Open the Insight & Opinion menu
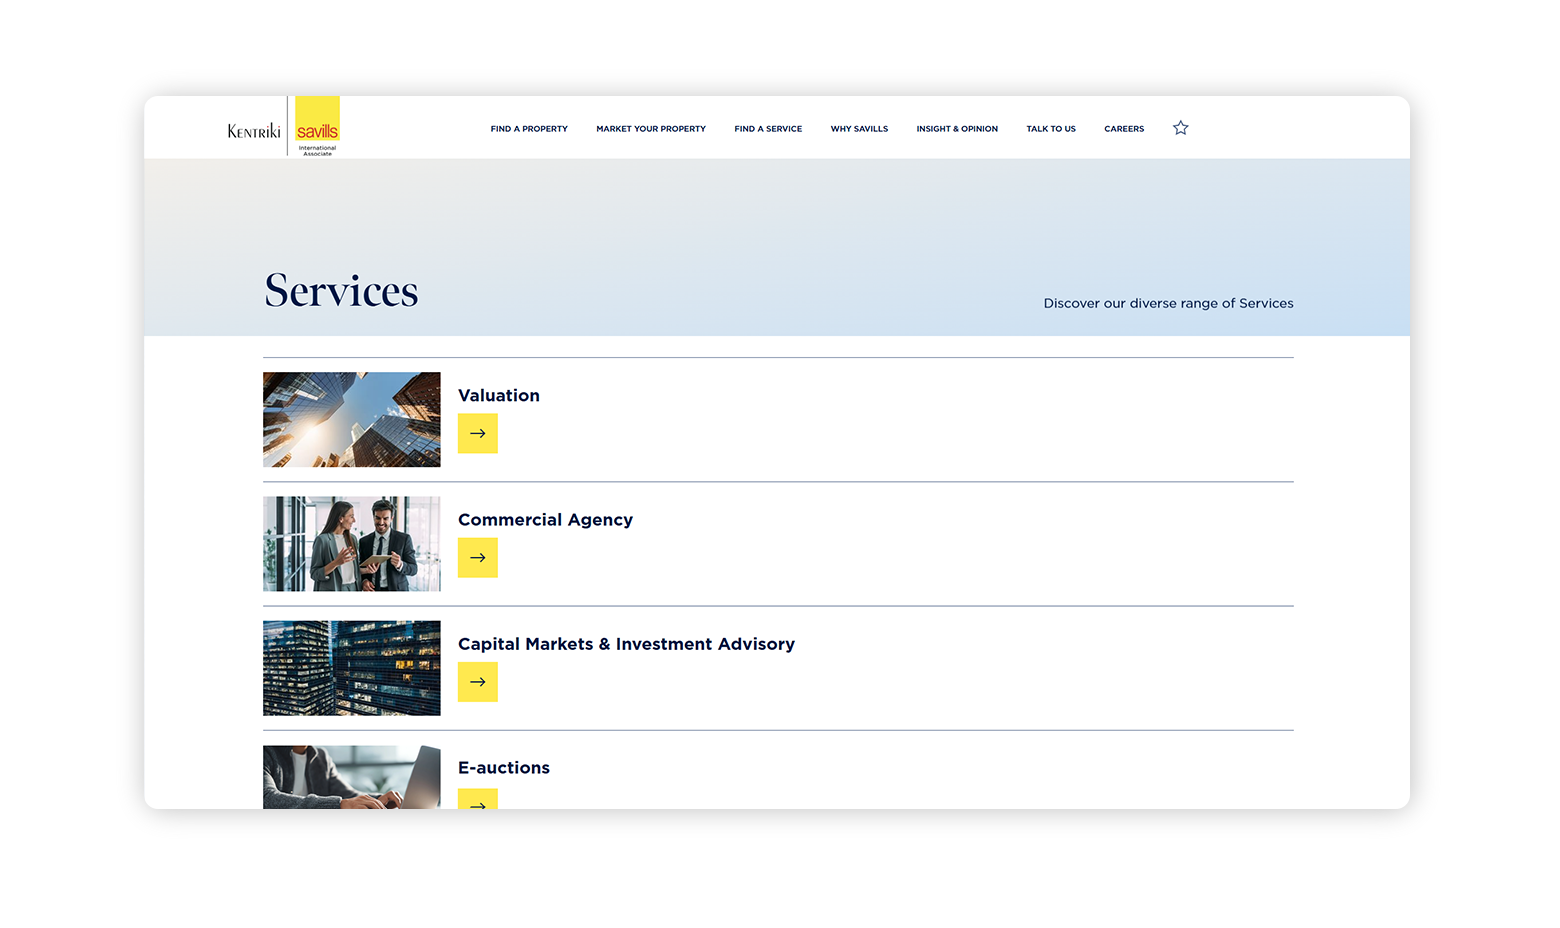The width and height of the screenshot is (1560, 928). tap(956, 128)
